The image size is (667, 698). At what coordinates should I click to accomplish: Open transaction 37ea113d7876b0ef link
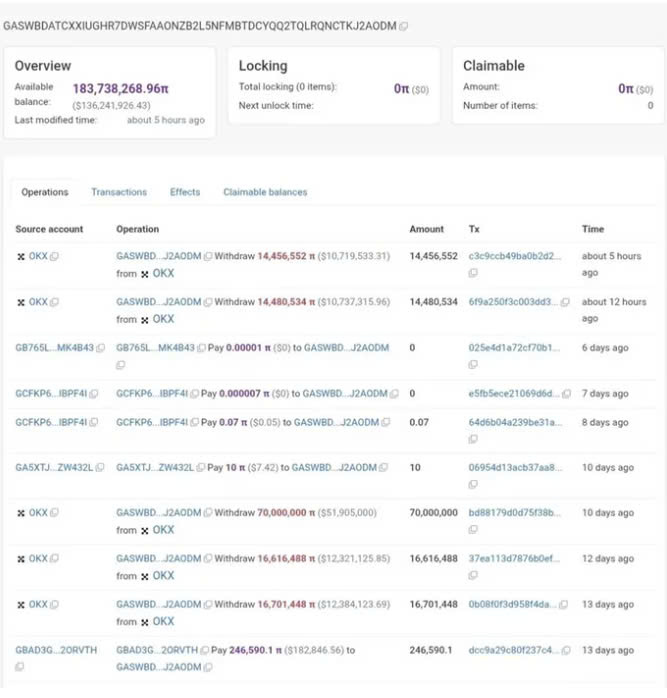(514, 559)
